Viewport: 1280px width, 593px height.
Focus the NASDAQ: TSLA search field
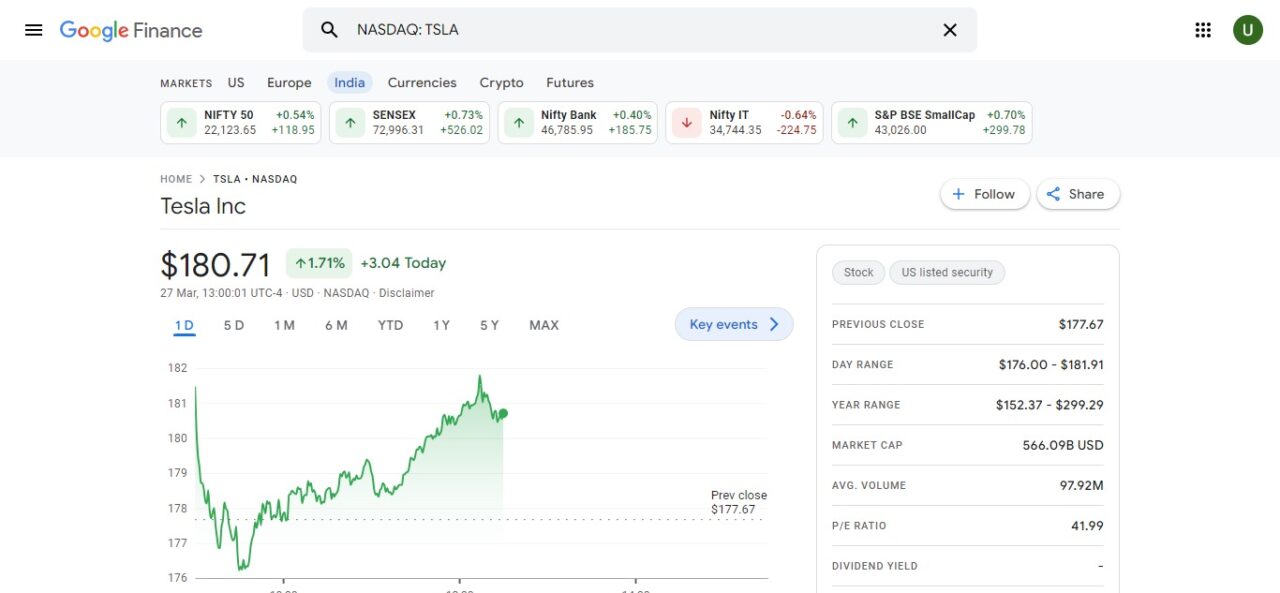pos(640,30)
